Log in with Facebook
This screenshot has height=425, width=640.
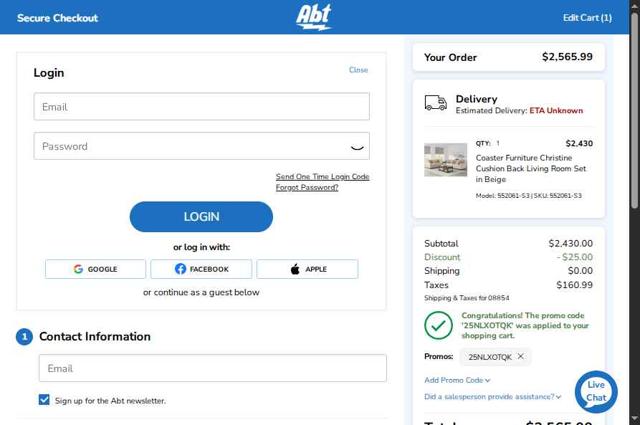(201, 269)
